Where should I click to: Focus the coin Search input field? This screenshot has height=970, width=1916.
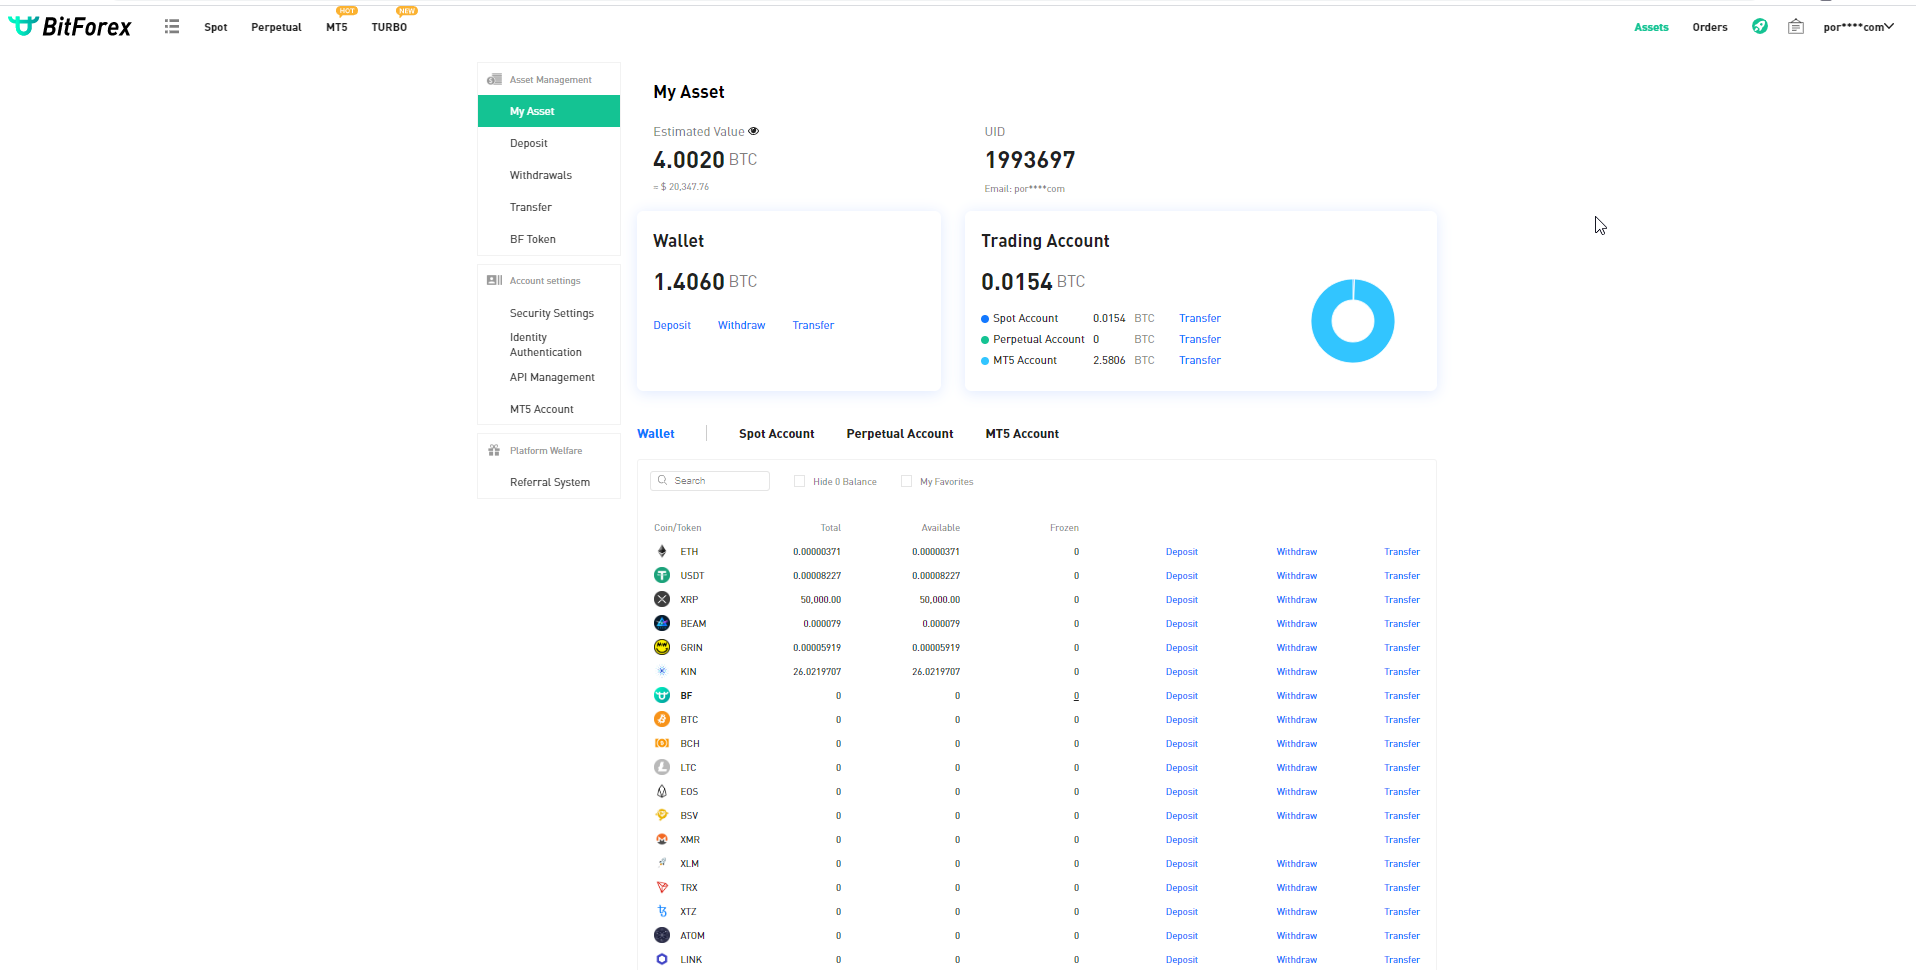[x=710, y=481]
